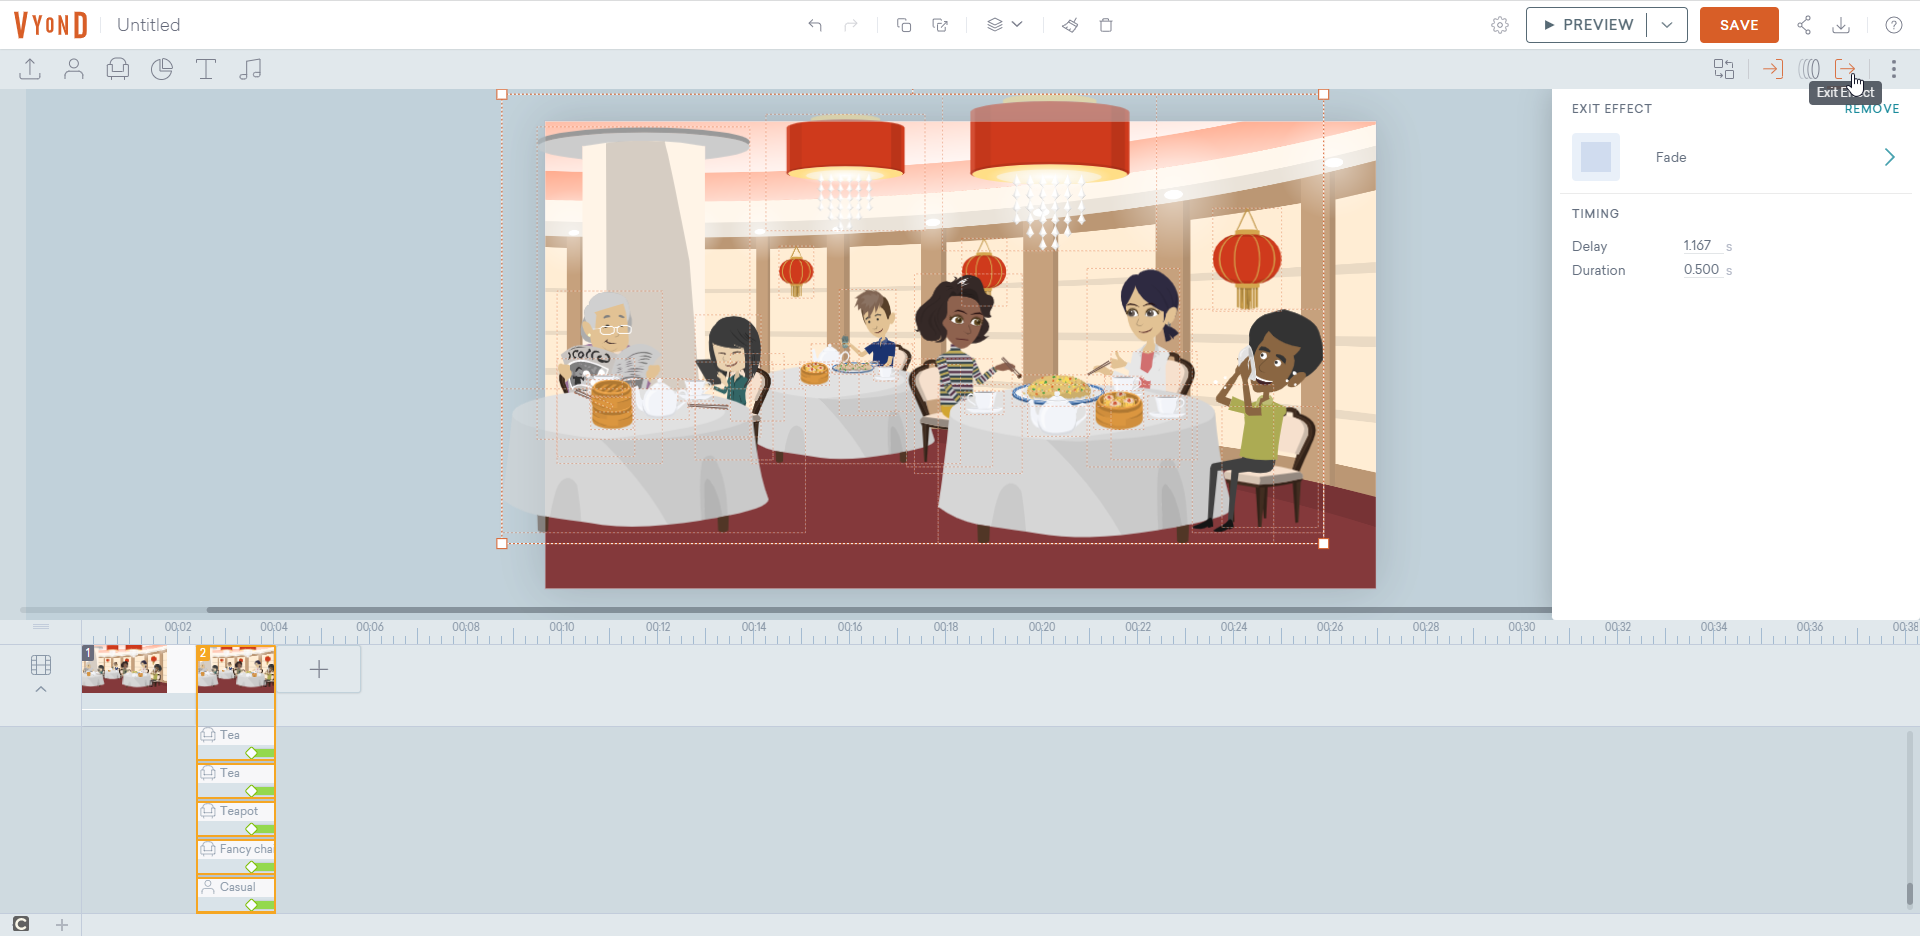Open the Chart tool icon
Viewport: 1920px width, 936px height.
point(162,69)
